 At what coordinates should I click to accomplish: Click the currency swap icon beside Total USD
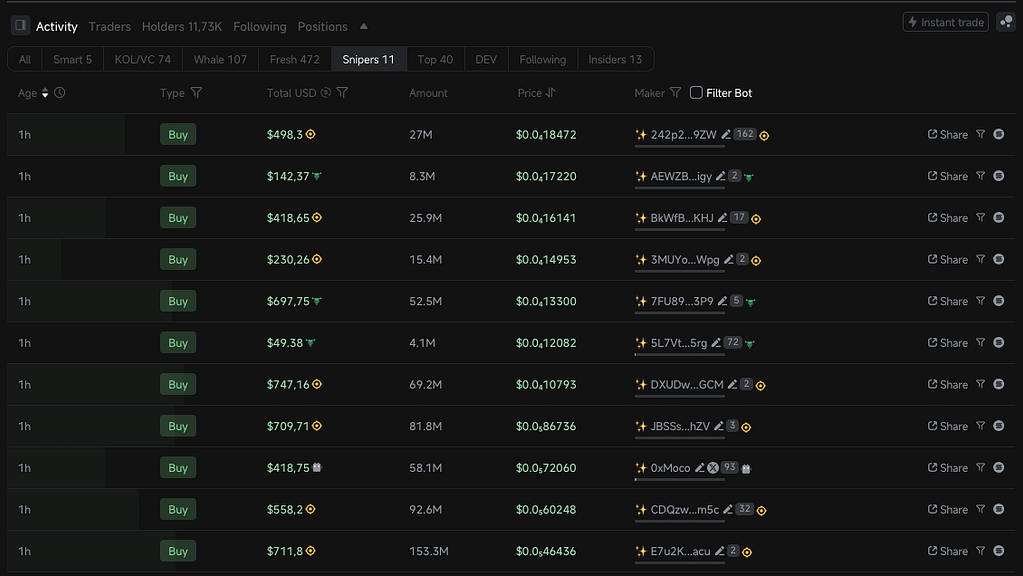pyautogui.click(x=326, y=93)
